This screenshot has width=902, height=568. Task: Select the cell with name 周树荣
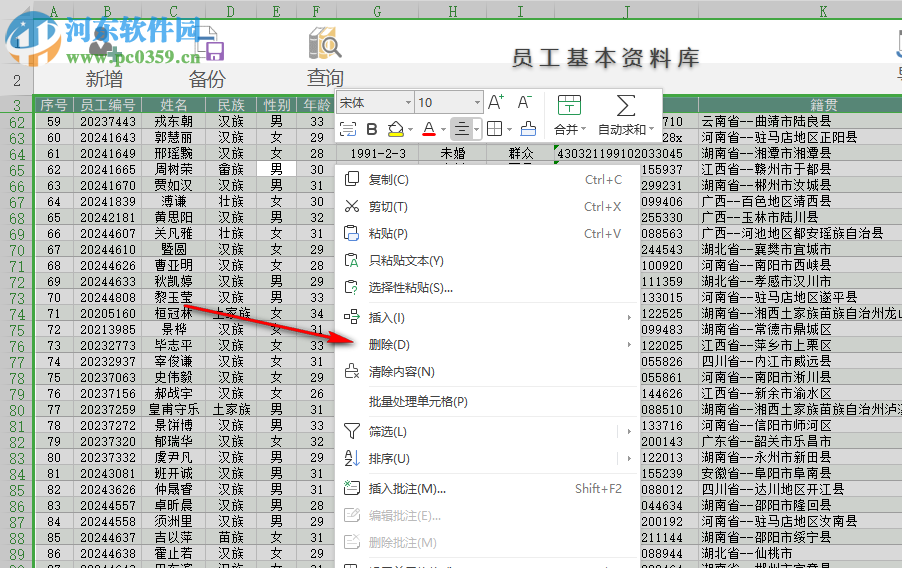pyautogui.click(x=174, y=170)
